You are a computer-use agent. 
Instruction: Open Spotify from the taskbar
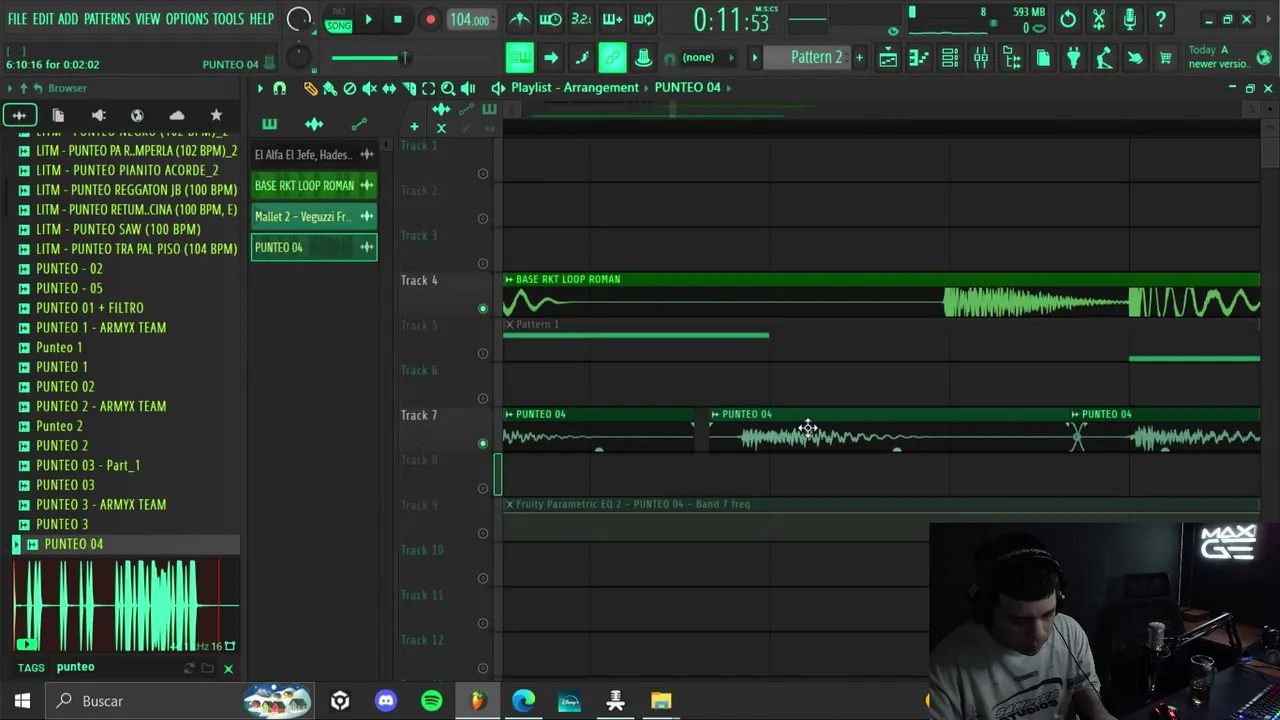pyautogui.click(x=432, y=701)
